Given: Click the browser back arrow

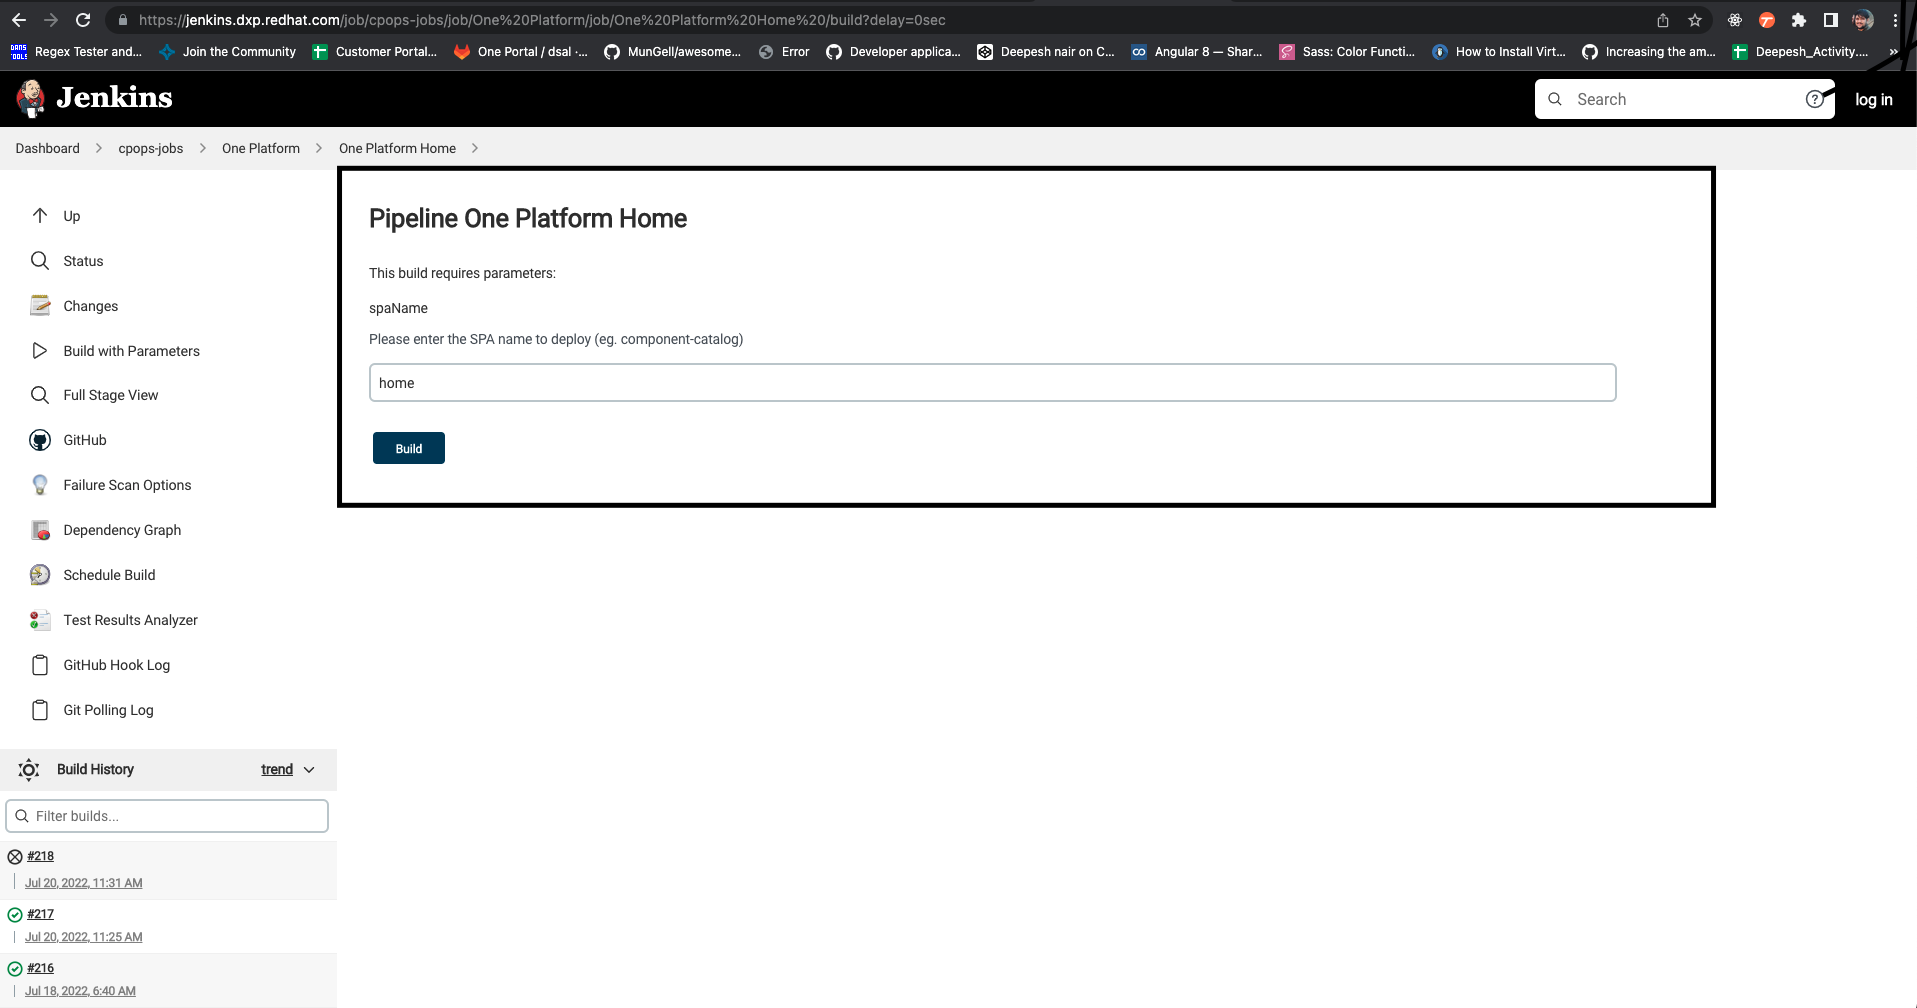Looking at the screenshot, I should [19, 20].
